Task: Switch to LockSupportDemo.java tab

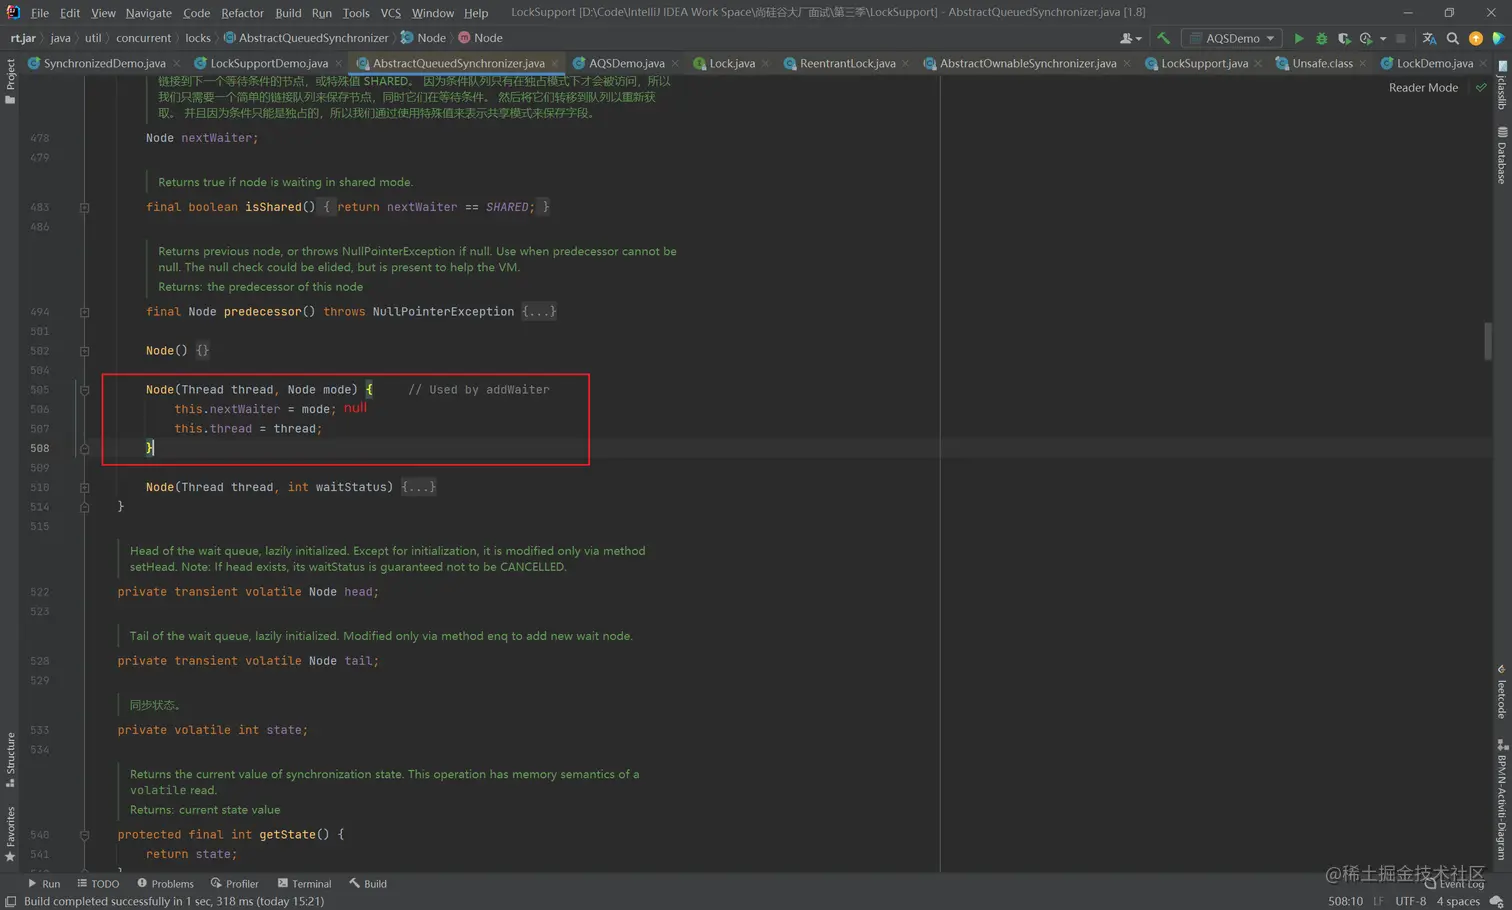Action: pyautogui.click(x=268, y=63)
